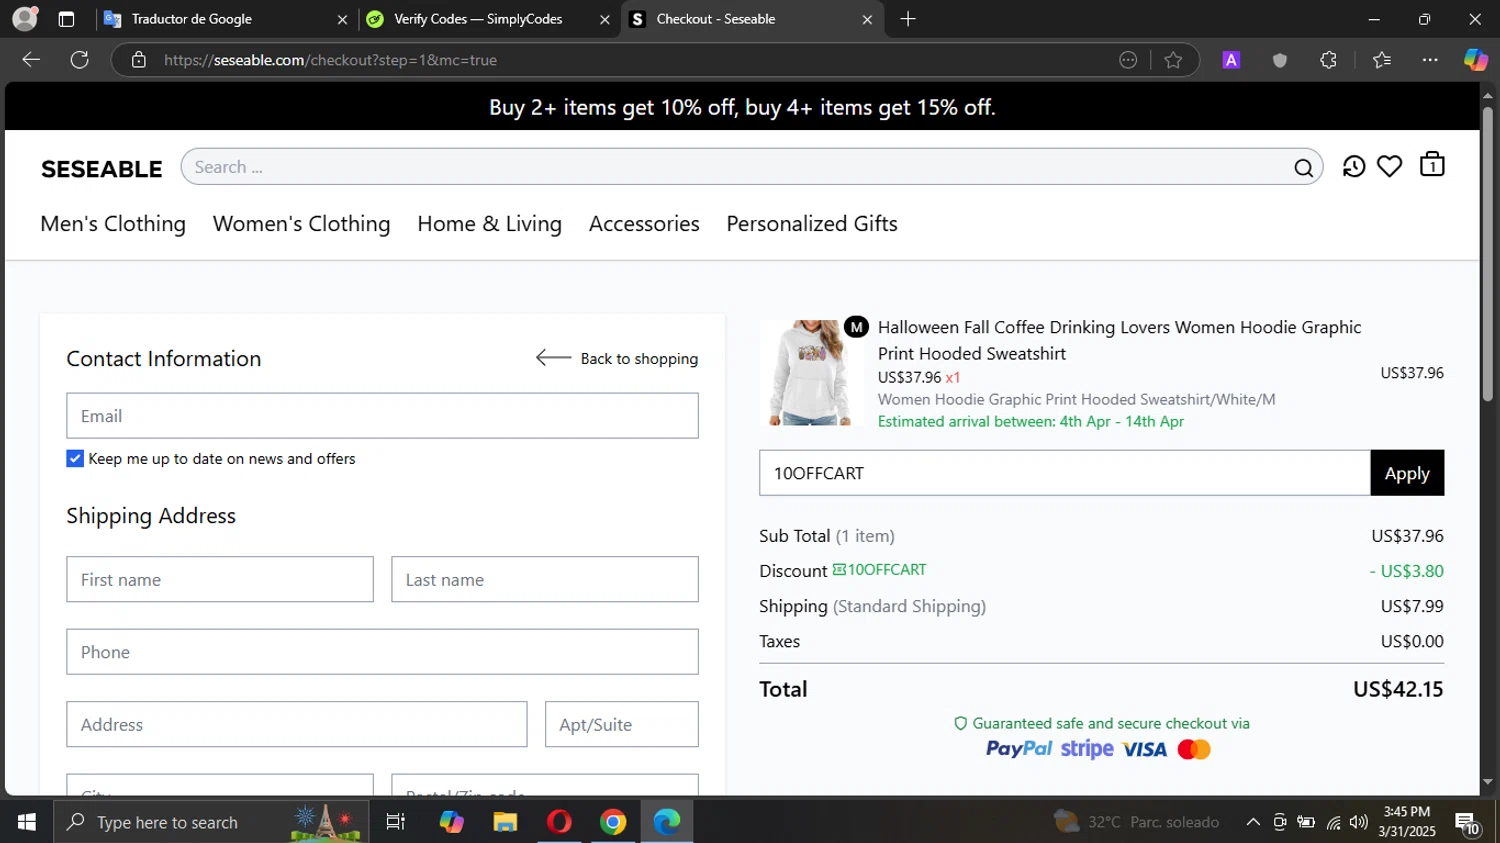The height and width of the screenshot is (843, 1500).
Task: Focus the Apt/Suite field
Action: [x=622, y=724]
